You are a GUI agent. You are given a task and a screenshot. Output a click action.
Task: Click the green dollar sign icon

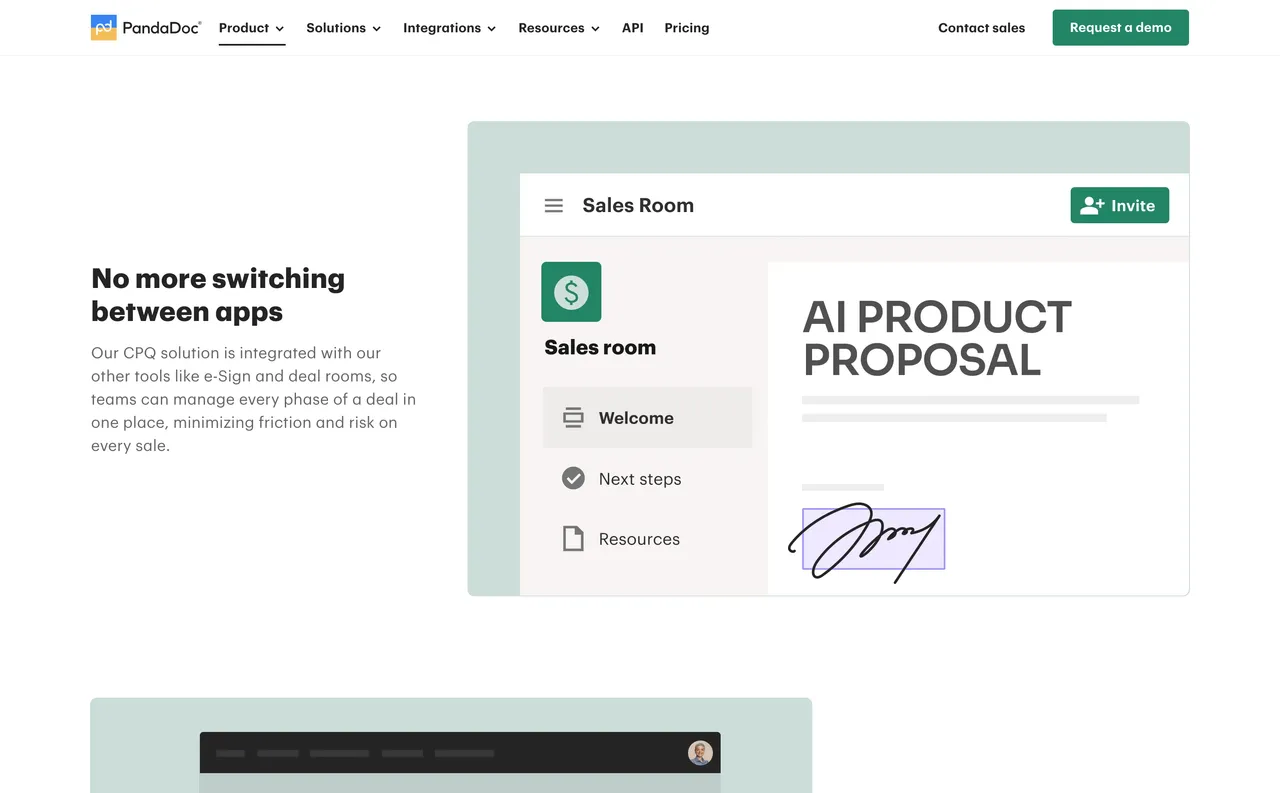(571, 292)
